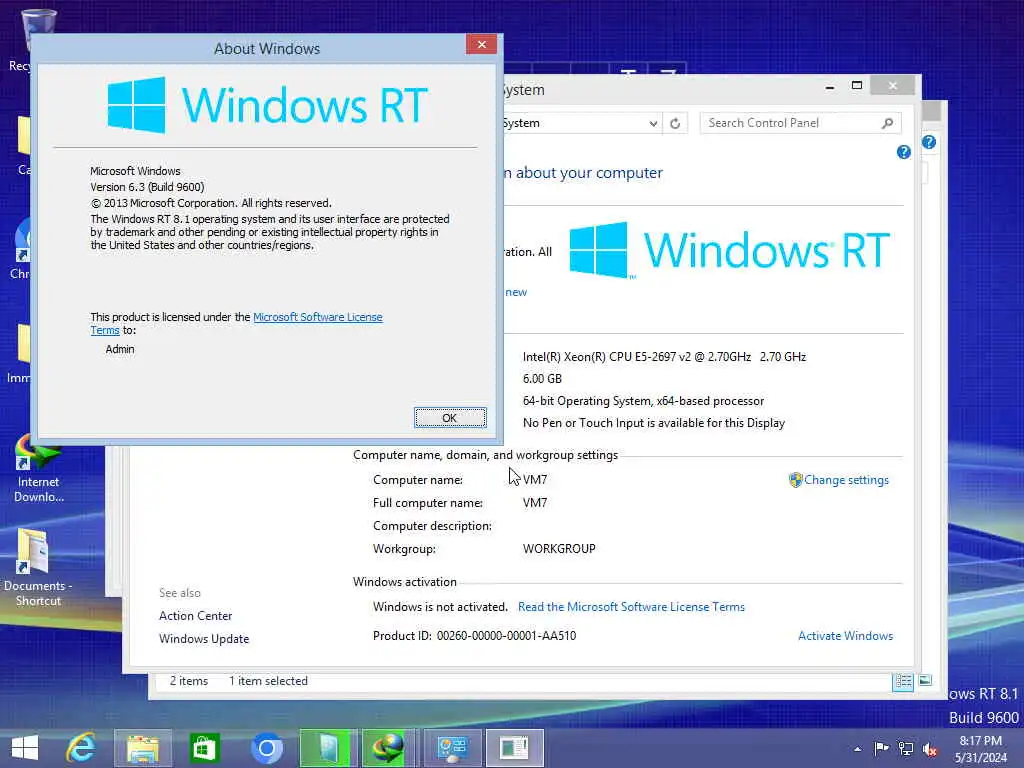1024x768 pixels.
Task: Open Documents - Shortcut on desktop
Action: click(37, 568)
